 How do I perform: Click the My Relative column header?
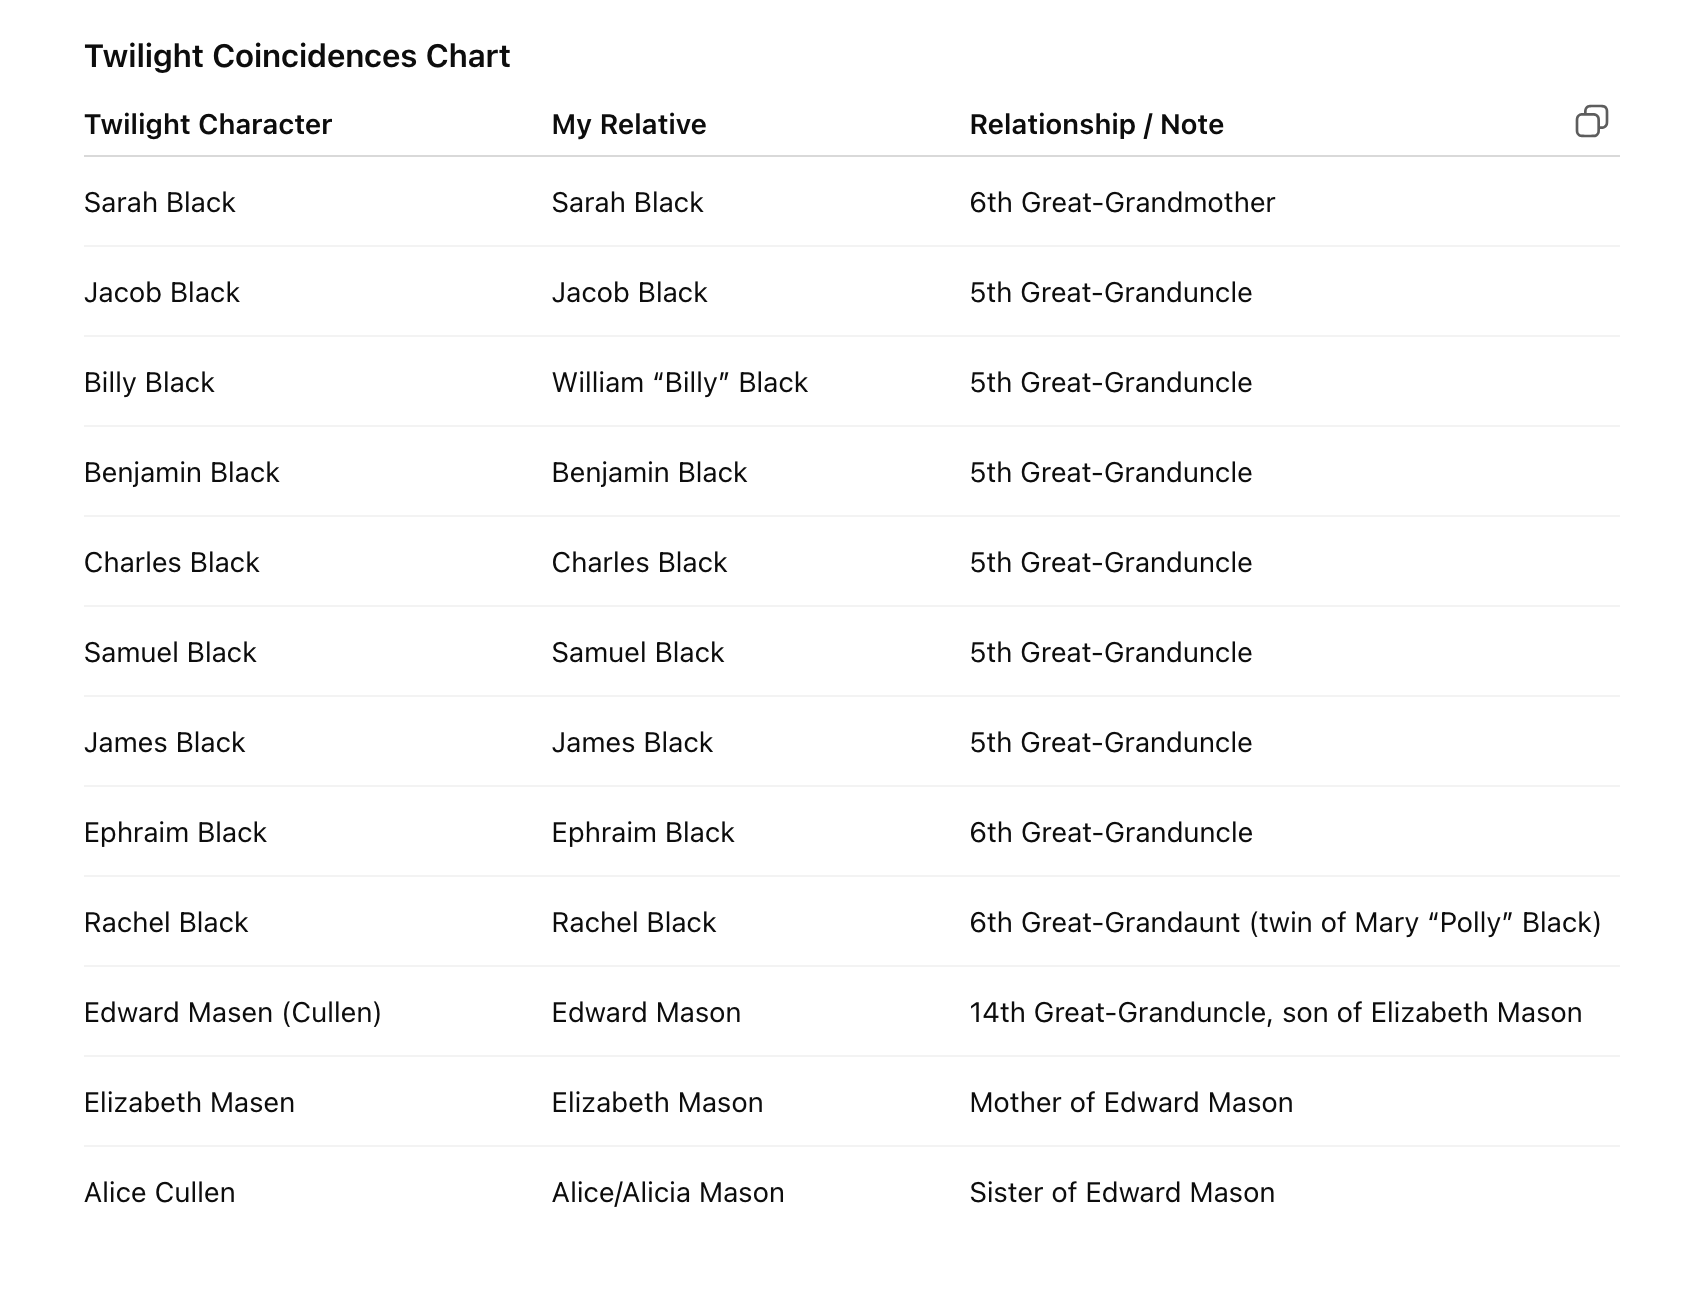tap(629, 124)
